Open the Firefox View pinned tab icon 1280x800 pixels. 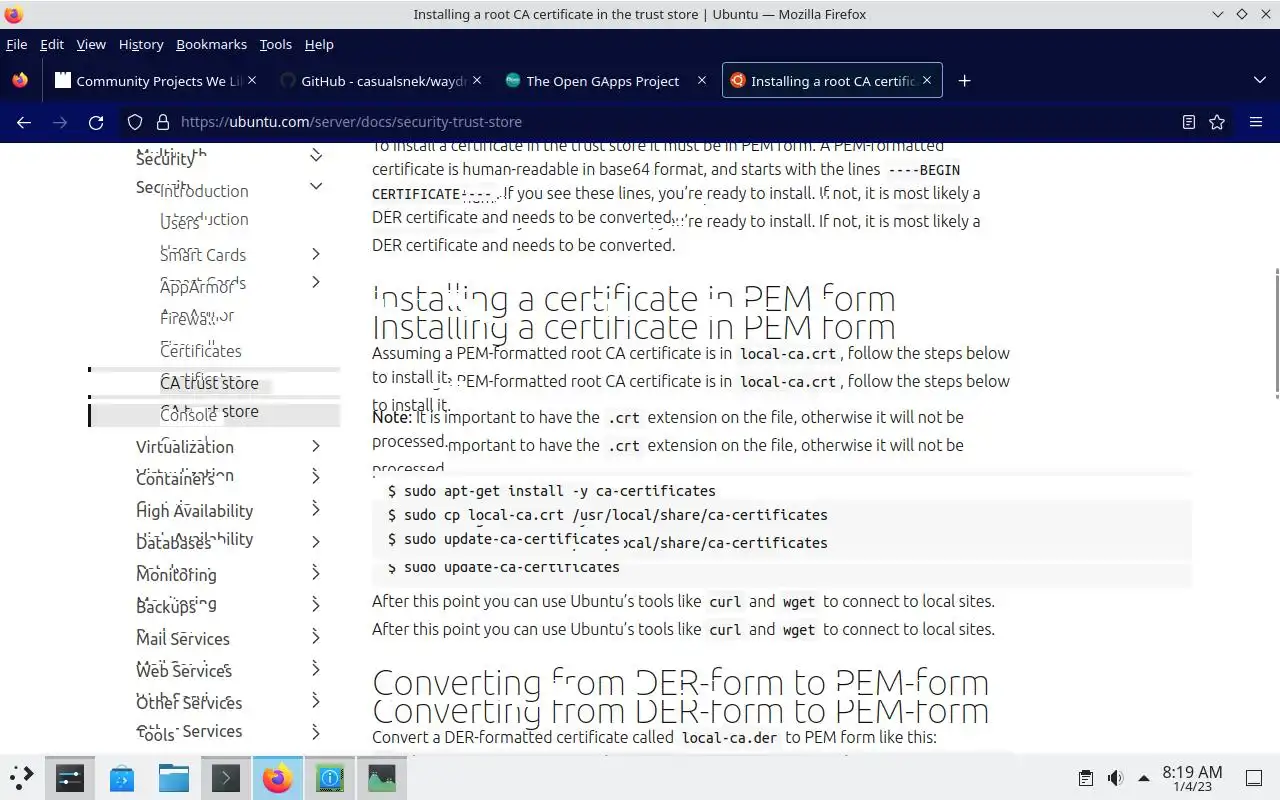click(x=20, y=81)
